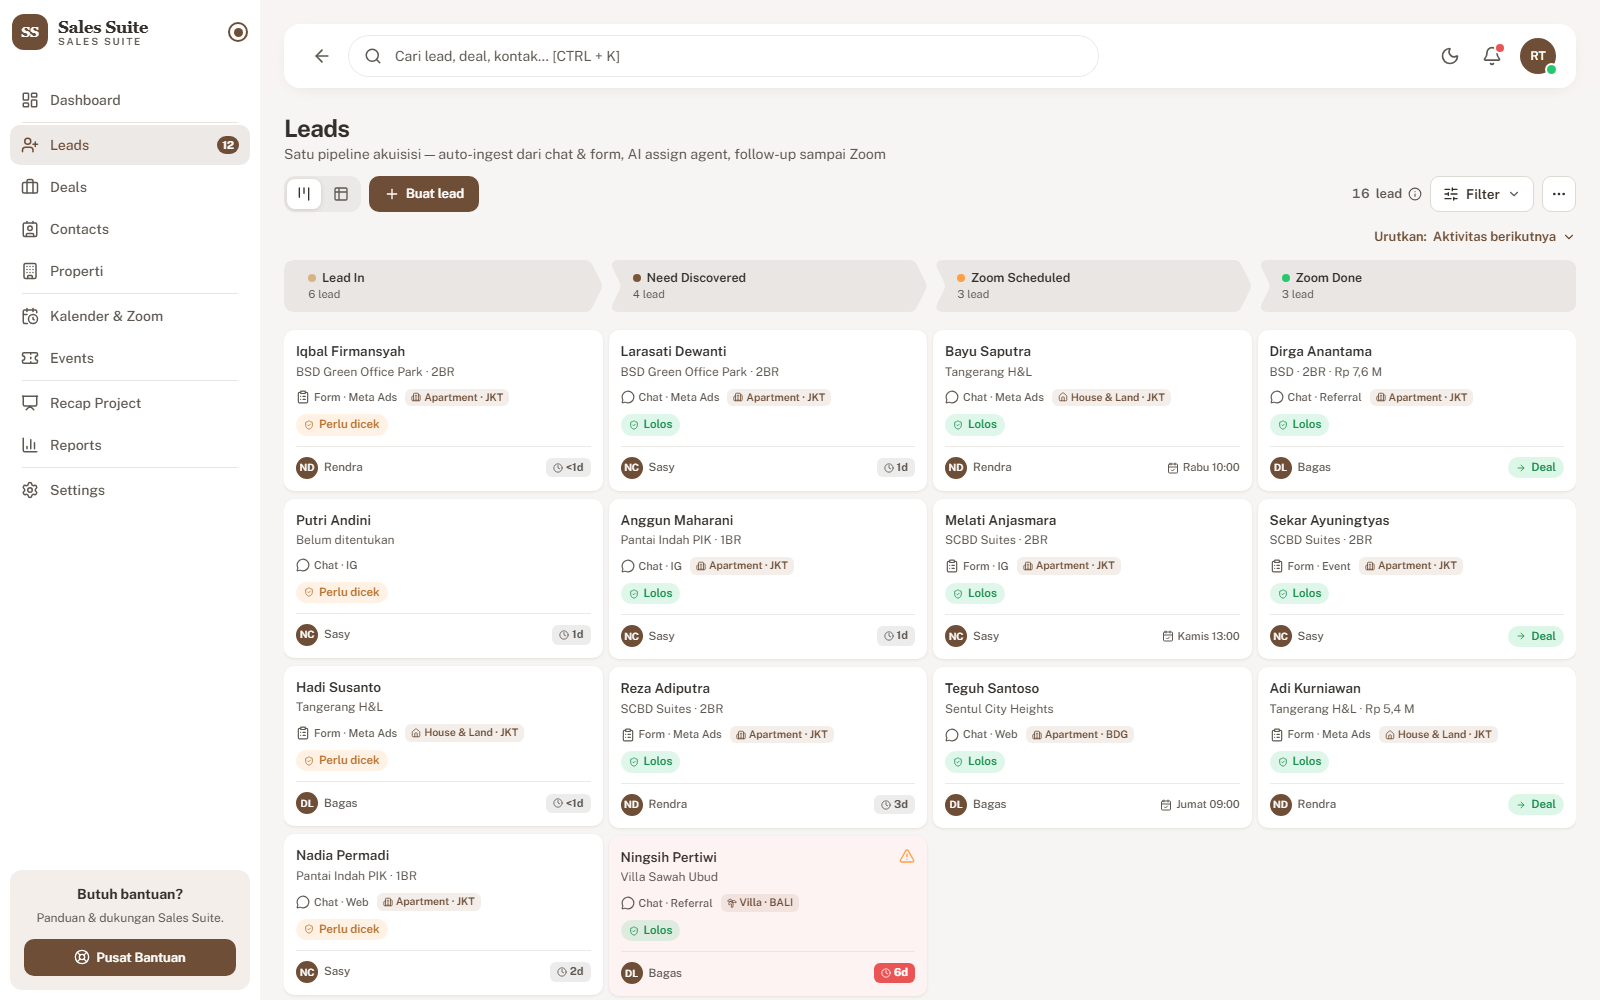1600x1000 pixels.
Task: Focus the lead search field
Action: pyautogui.click(x=723, y=56)
